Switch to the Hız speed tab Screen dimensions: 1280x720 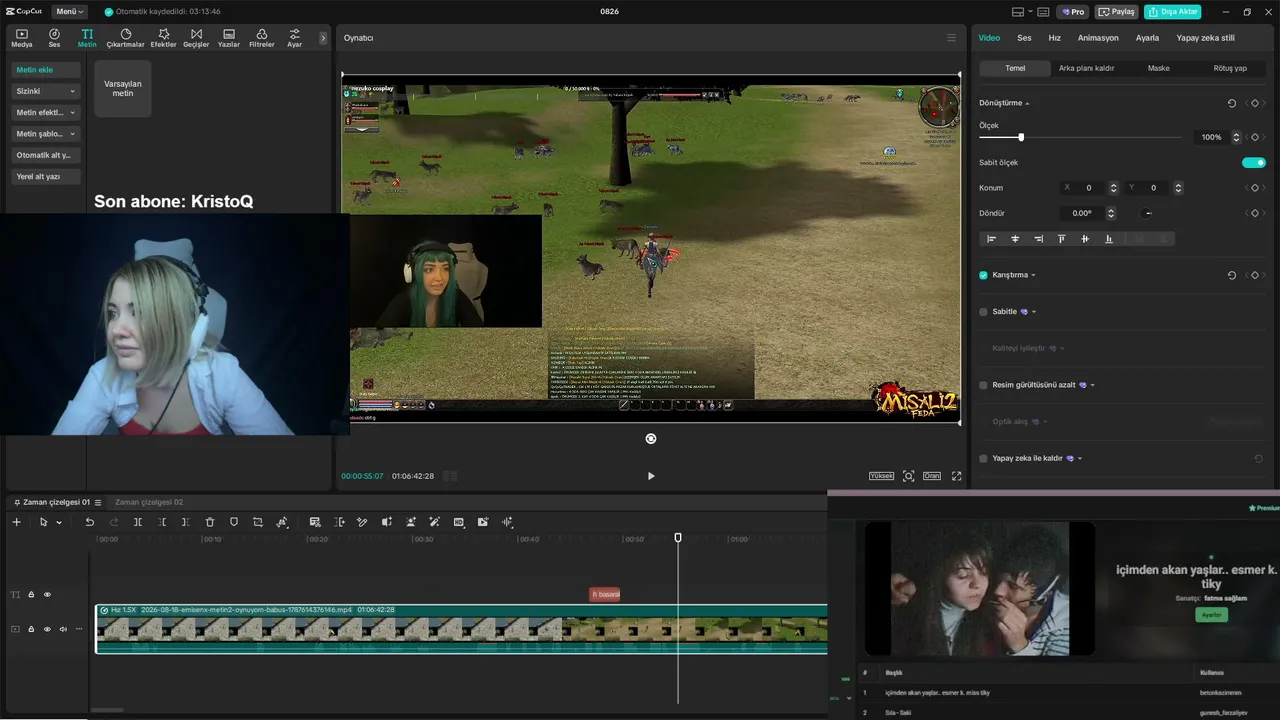coord(1054,38)
